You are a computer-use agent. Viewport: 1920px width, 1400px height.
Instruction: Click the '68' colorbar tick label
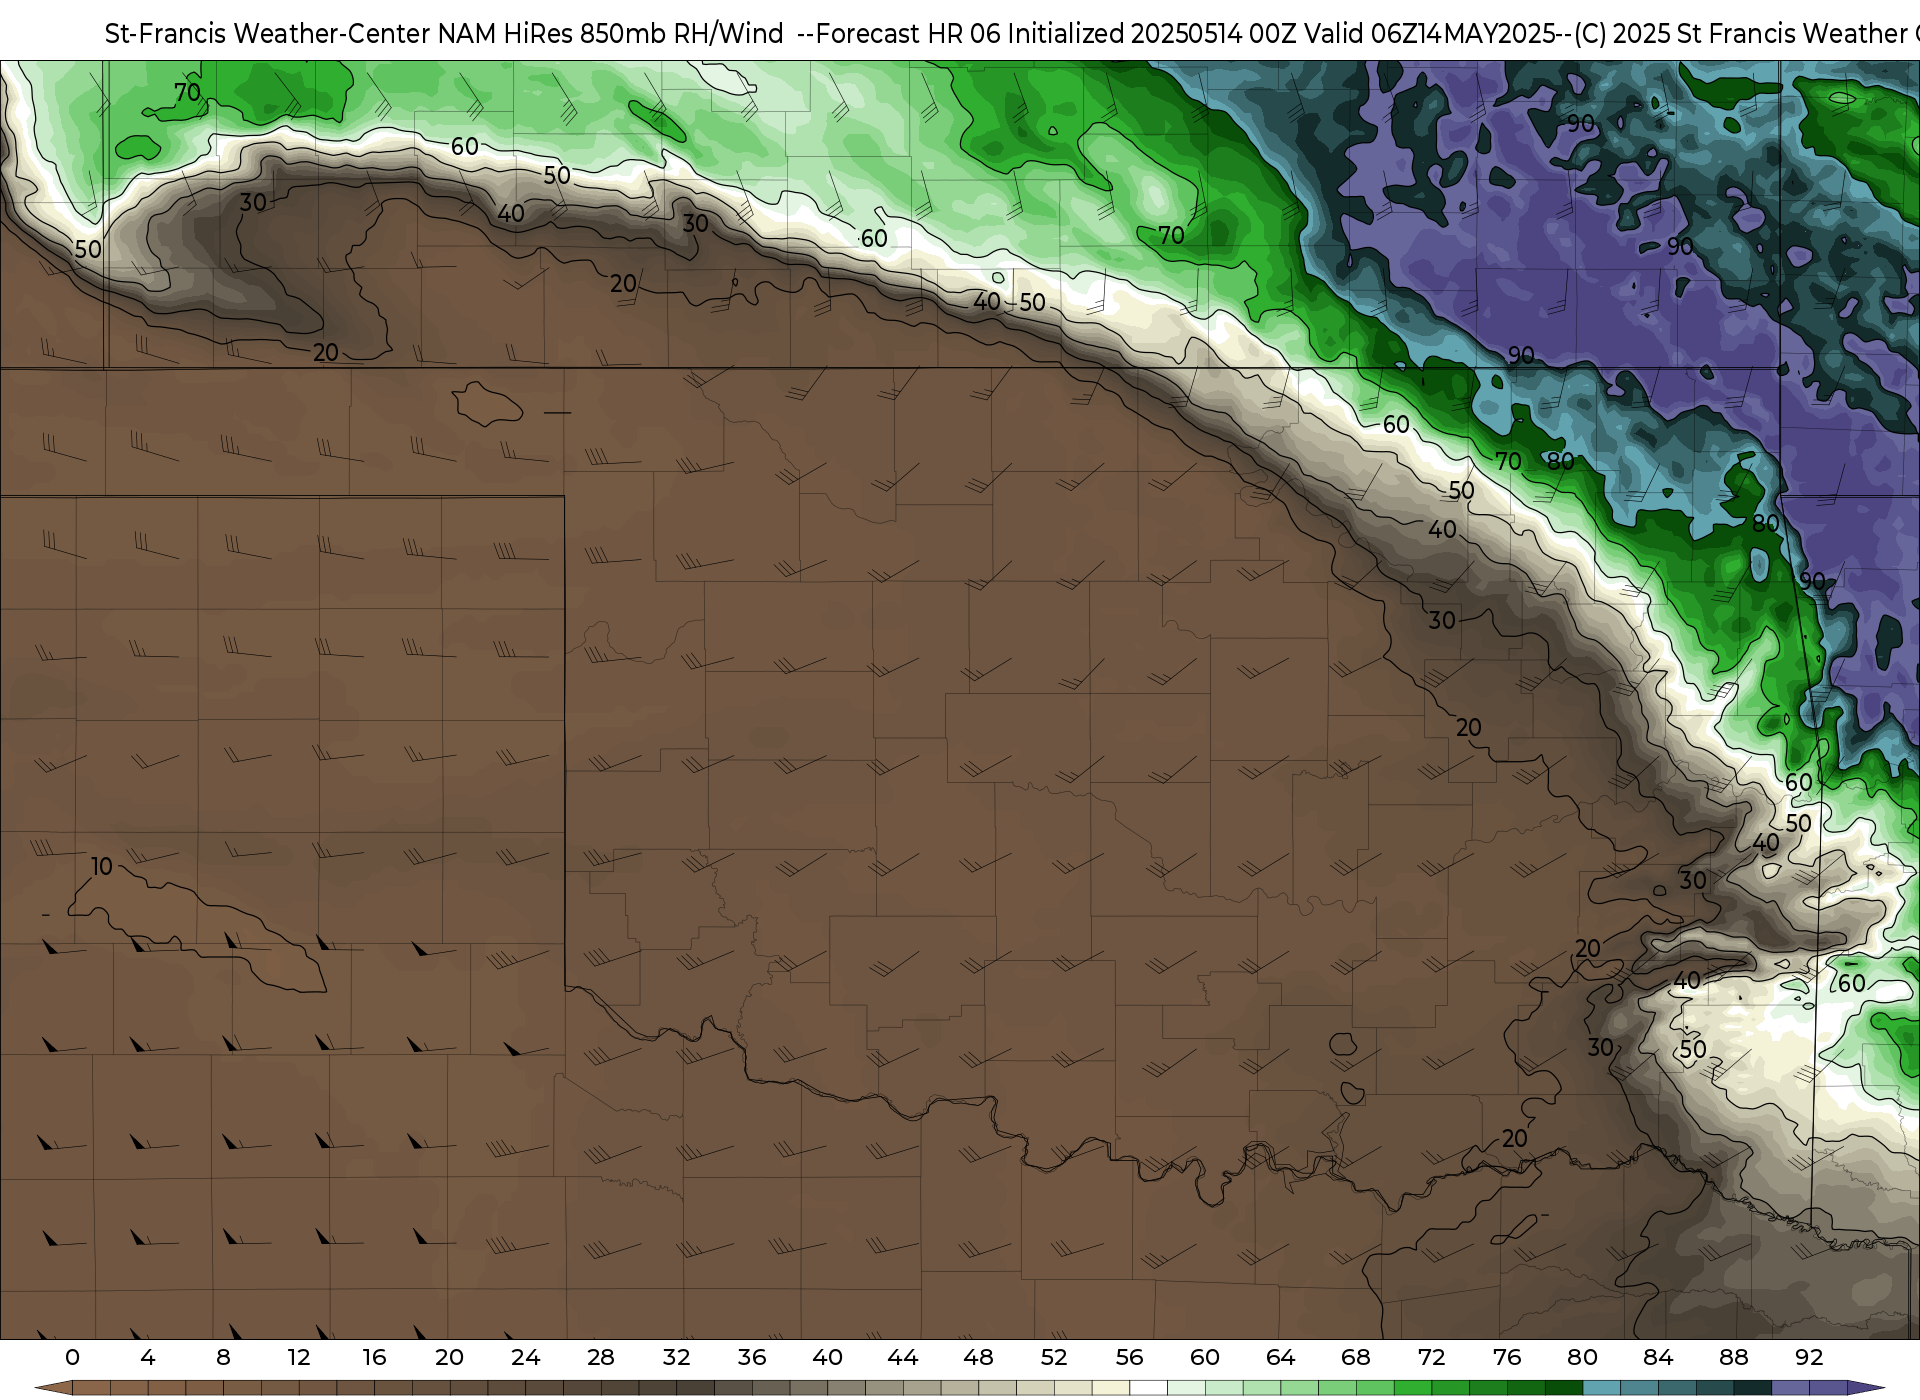[x=1356, y=1357]
